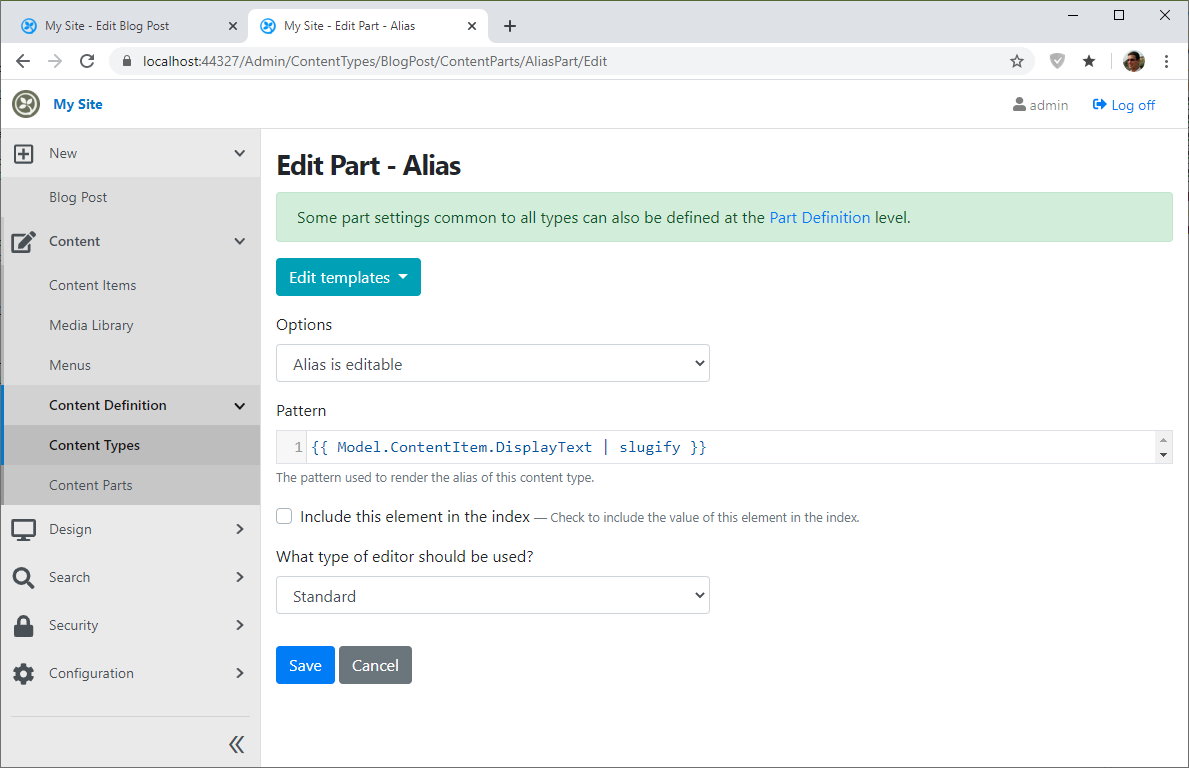The width and height of the screenshot is (1189, 768).
Task: Click the Security padlock icon
Action: click(24, 626)
